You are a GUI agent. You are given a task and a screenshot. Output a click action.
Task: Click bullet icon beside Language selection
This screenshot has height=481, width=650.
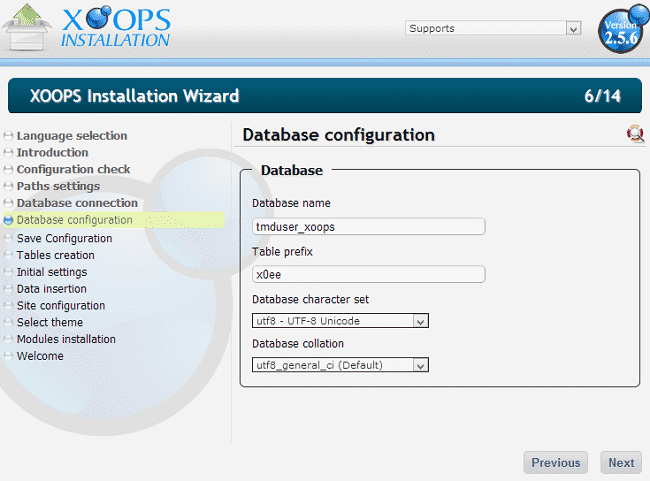(8, 136)
